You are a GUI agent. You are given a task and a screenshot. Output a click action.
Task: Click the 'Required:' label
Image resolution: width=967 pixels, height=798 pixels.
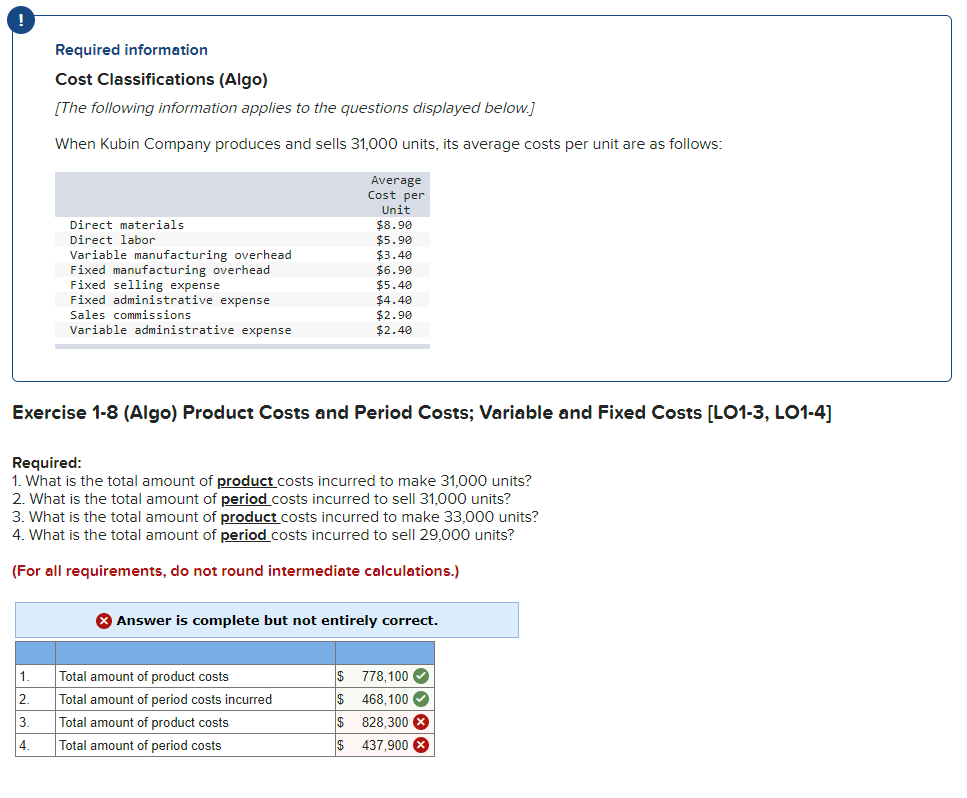[47, 463]
